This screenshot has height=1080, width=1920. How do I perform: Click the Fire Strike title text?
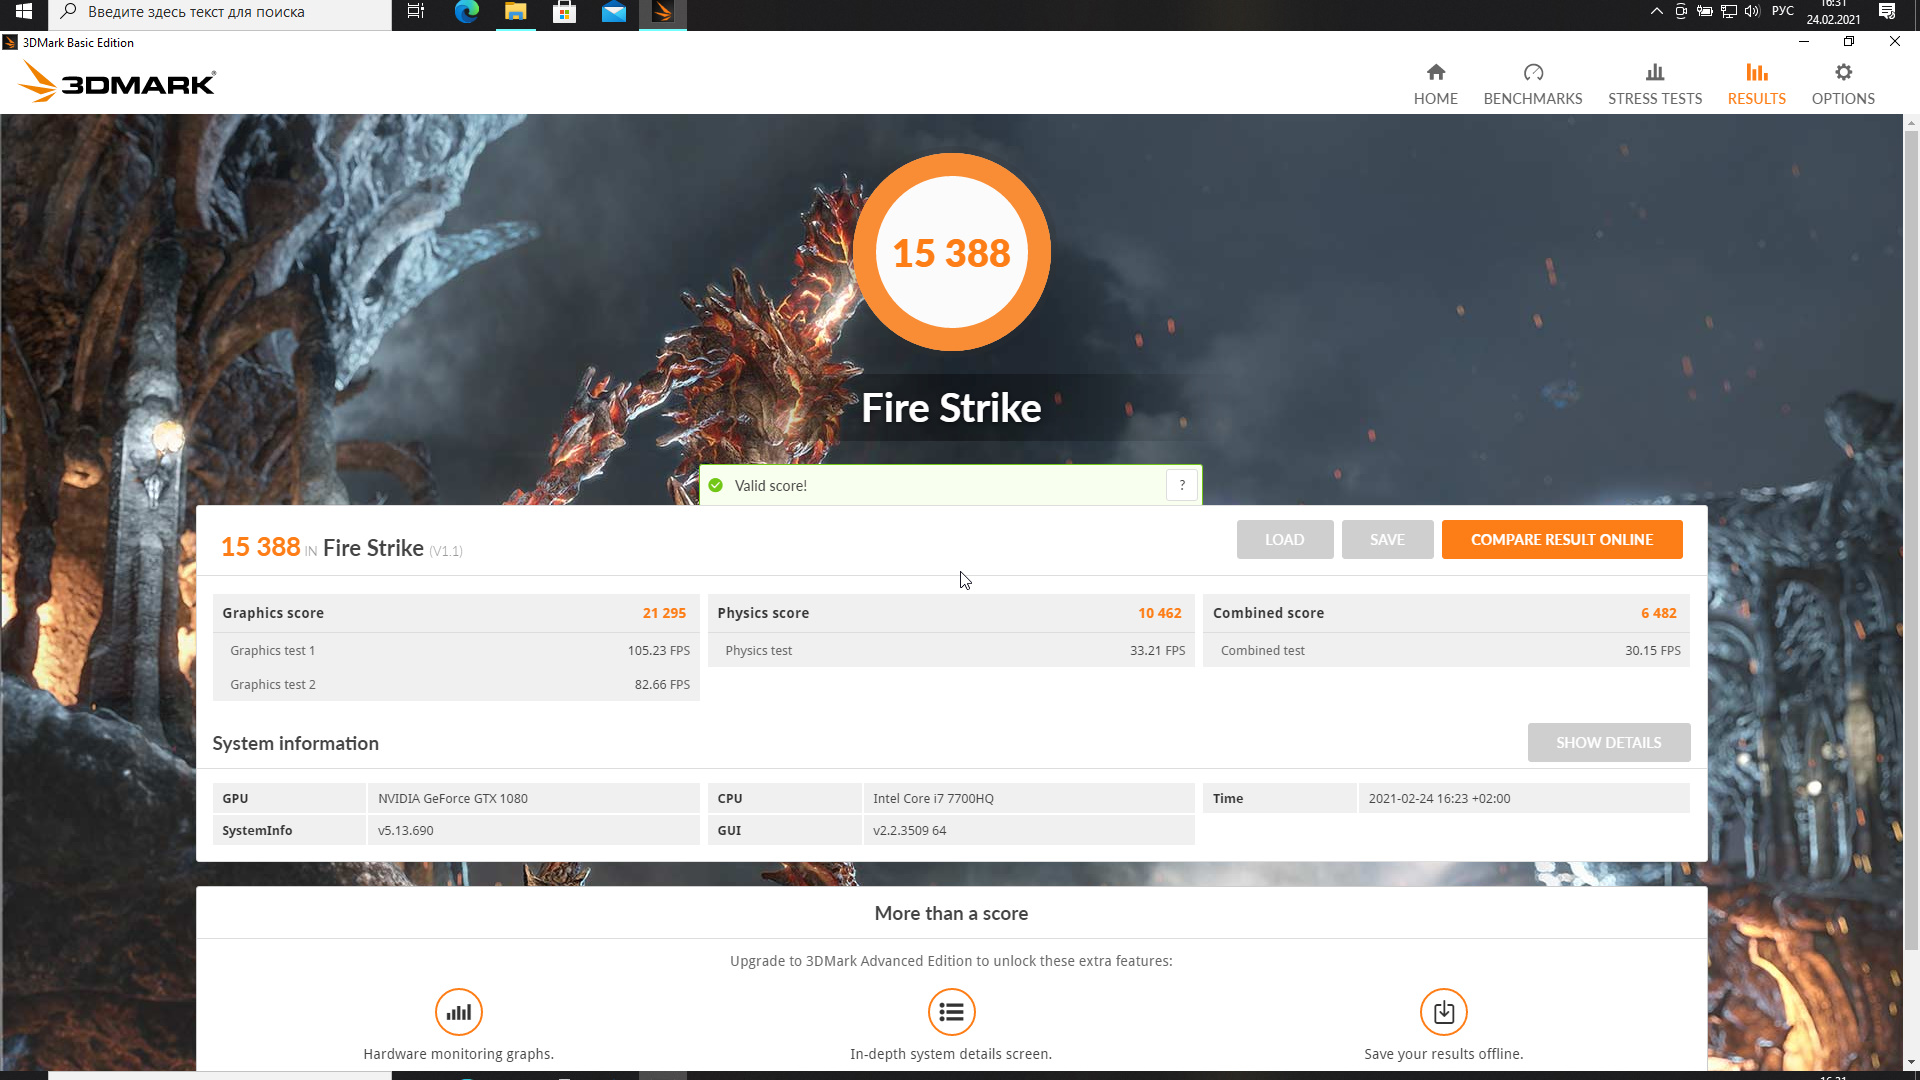(x=951, y=408)
